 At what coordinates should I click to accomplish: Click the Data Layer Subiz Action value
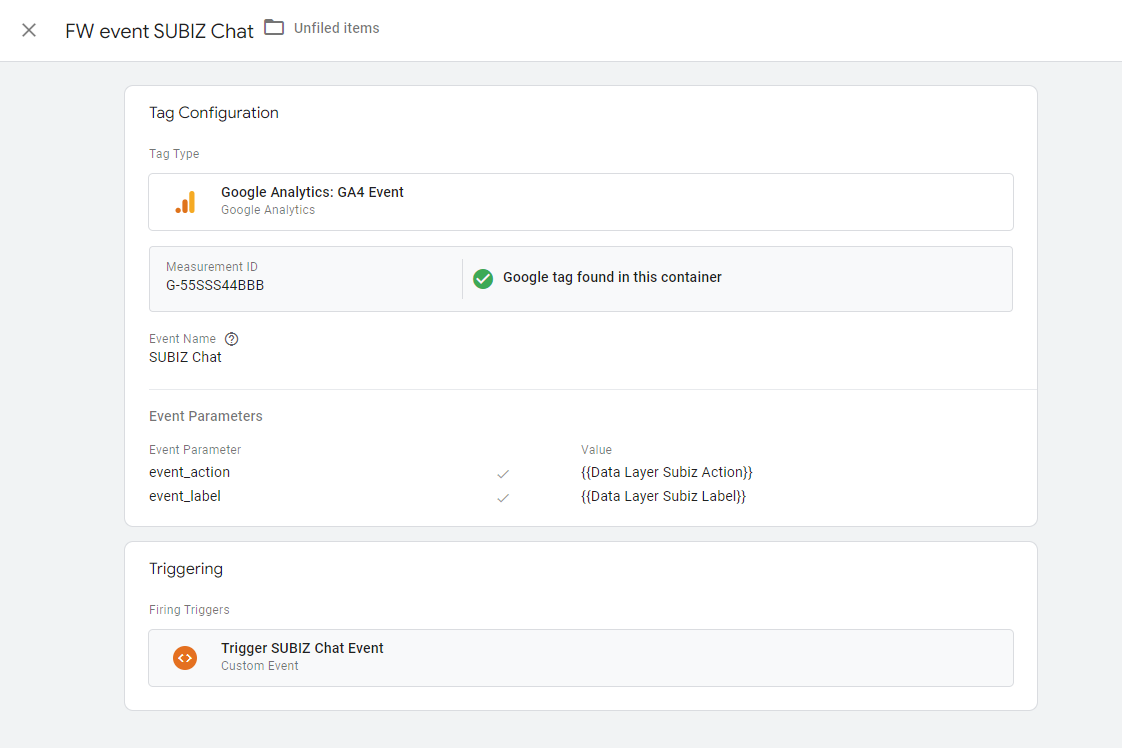pos(666,472)
